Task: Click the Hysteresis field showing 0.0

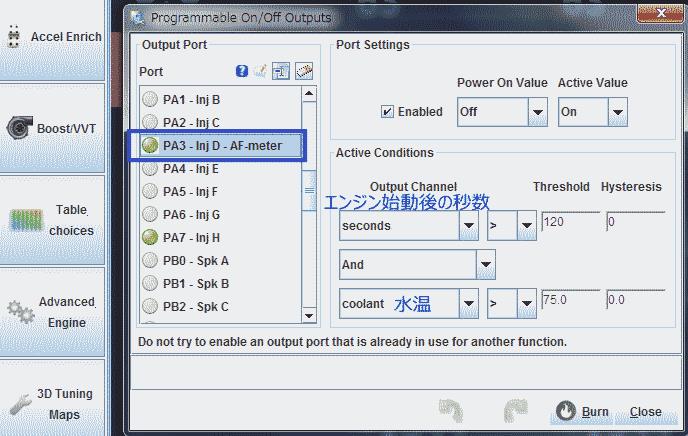Action: 635,300
